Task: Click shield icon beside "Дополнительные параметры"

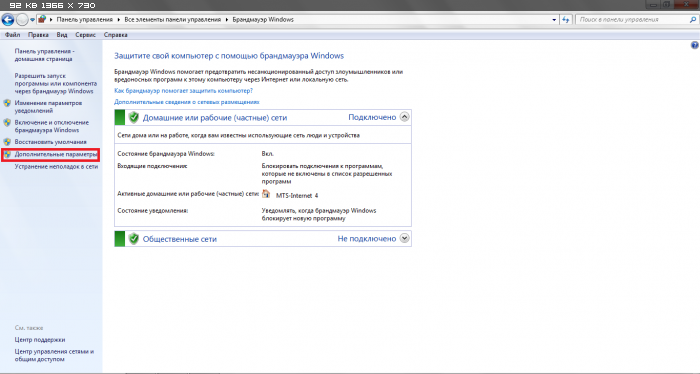Action: click(x=7, y=154)
